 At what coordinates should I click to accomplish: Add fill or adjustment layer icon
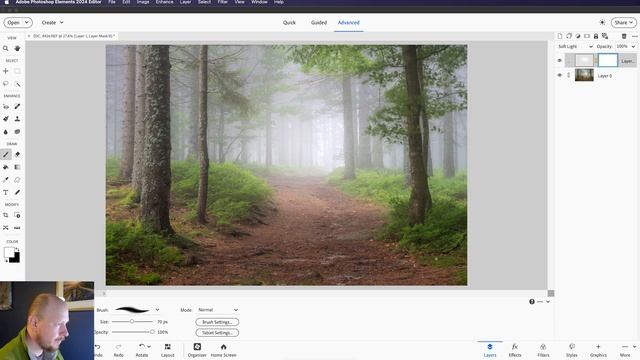coord(578,36)
